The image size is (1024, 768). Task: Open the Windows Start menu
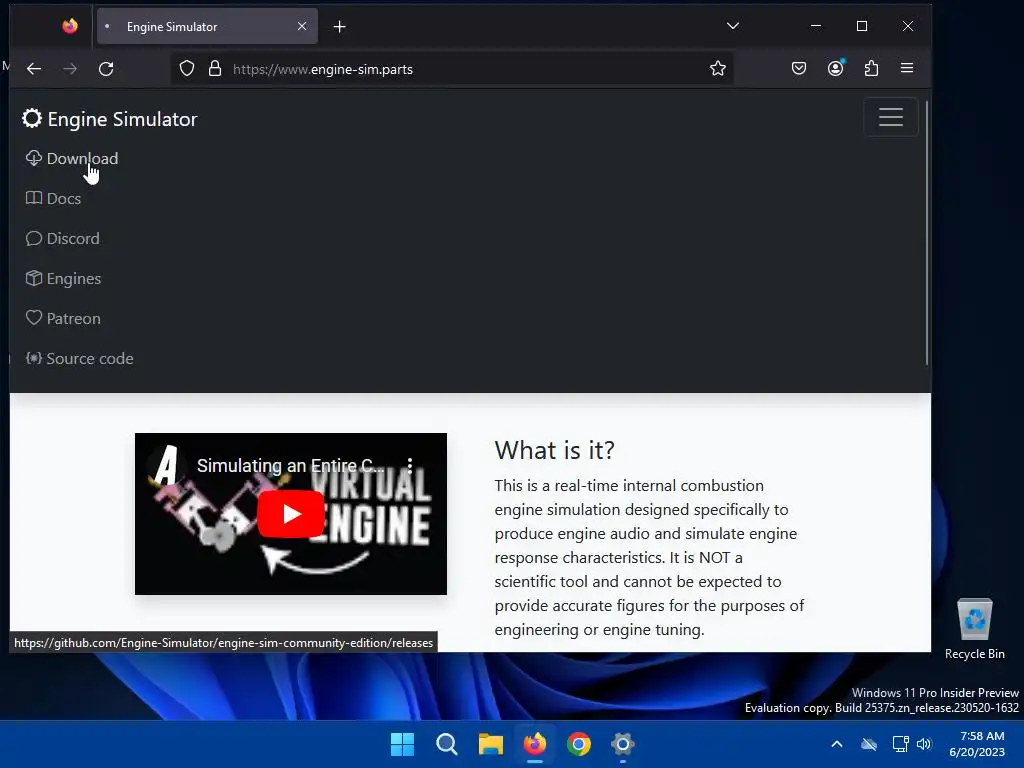click(402, 744)
